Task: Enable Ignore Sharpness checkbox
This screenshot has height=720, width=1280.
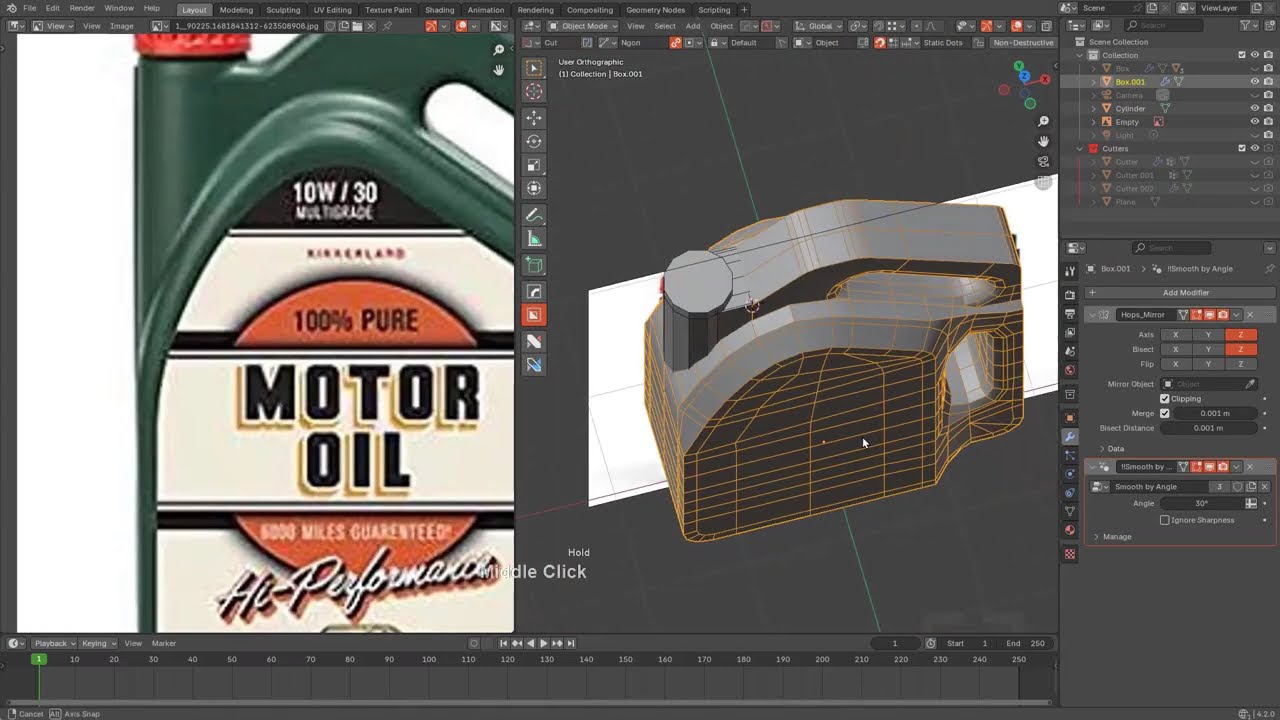Action: [x=1165, y=520]
